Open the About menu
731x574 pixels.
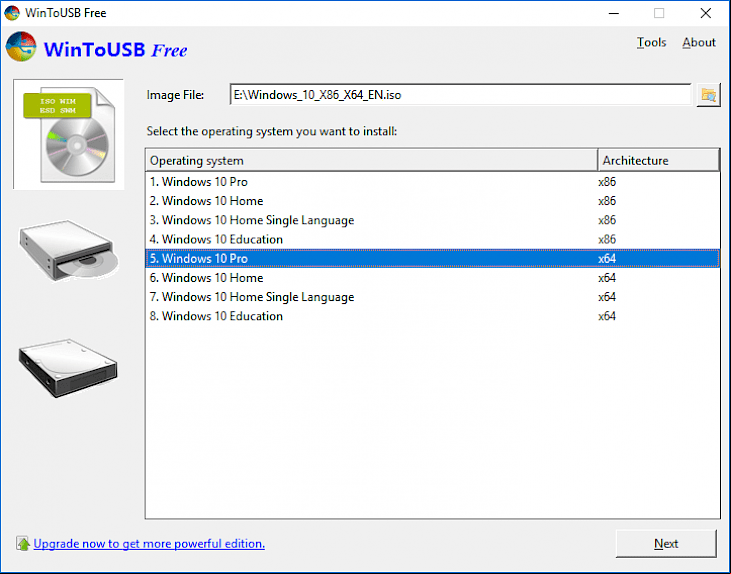point(698,42)
